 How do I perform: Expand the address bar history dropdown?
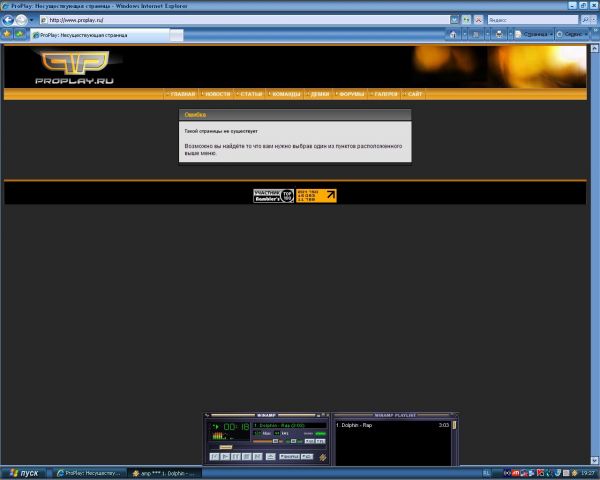click(454, 20)
